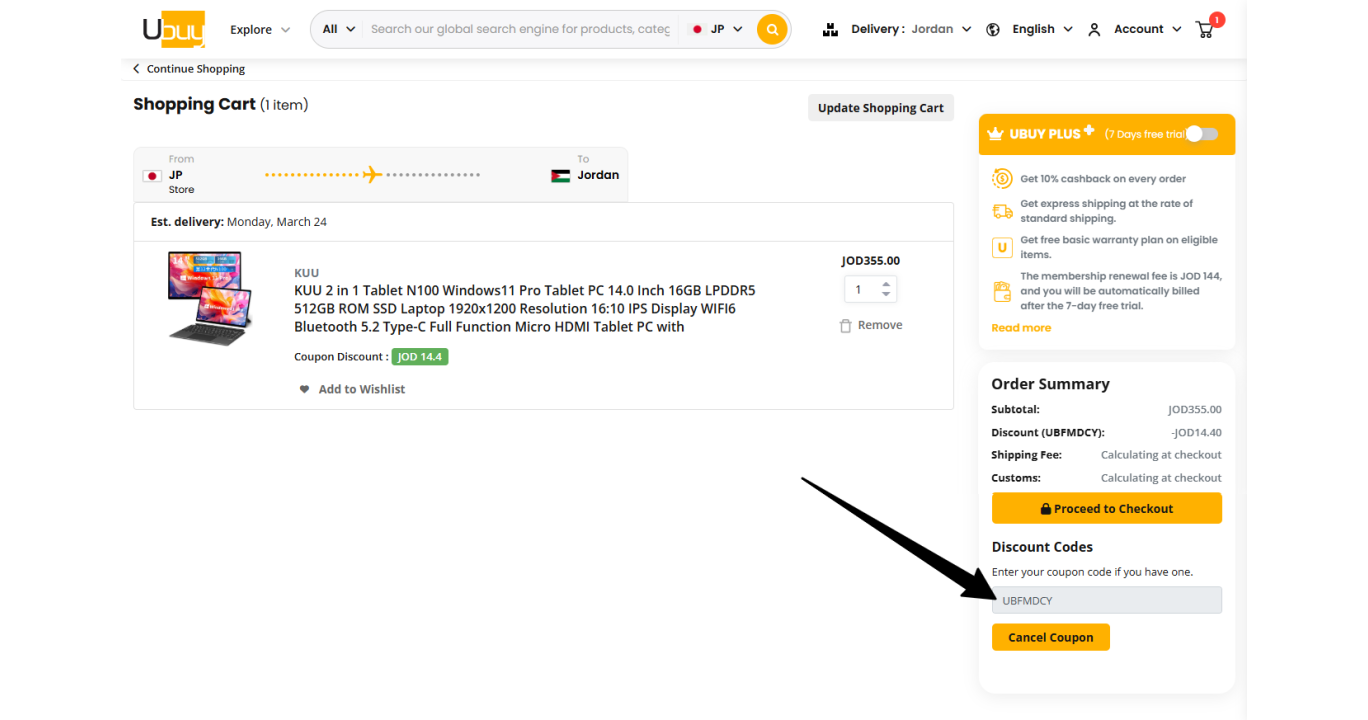Click the search input field
Viewport: 1368px width, 720px height.
(x=520, y=29)
